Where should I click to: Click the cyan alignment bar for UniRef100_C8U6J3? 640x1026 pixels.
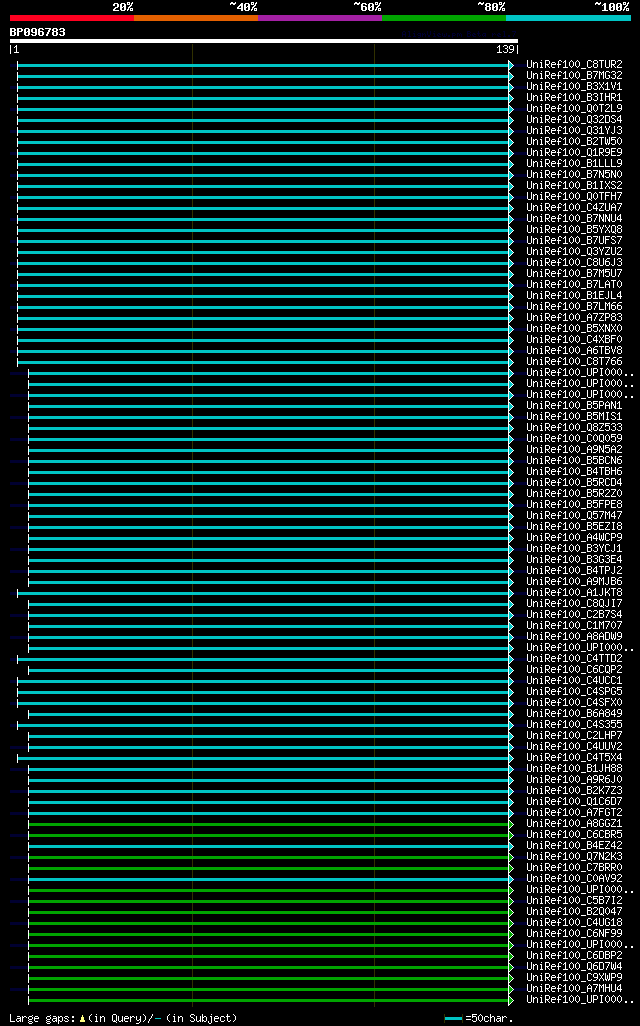(264, 263)
